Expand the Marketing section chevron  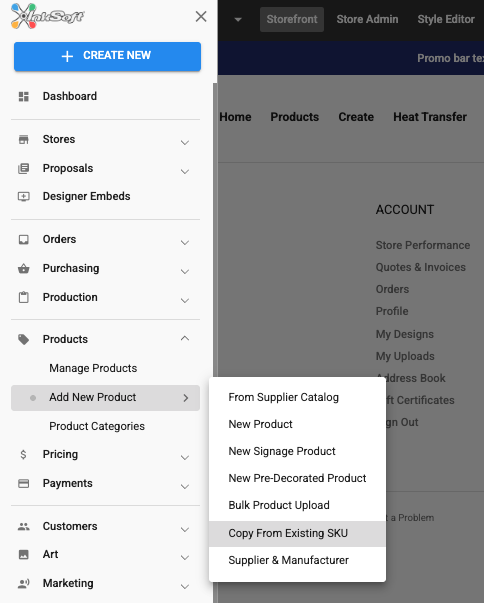185,586
